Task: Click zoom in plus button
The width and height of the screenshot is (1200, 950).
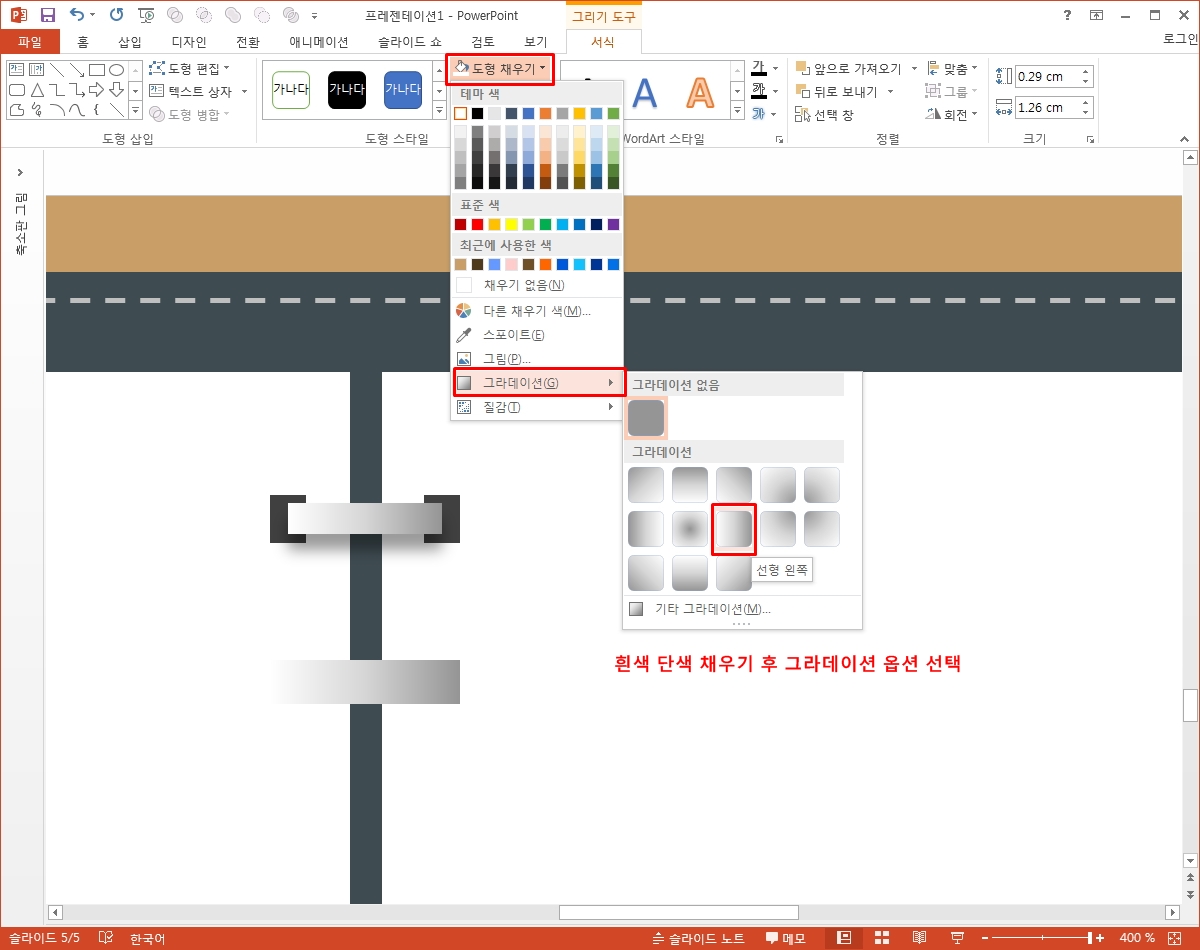Action: (1101, 938)
